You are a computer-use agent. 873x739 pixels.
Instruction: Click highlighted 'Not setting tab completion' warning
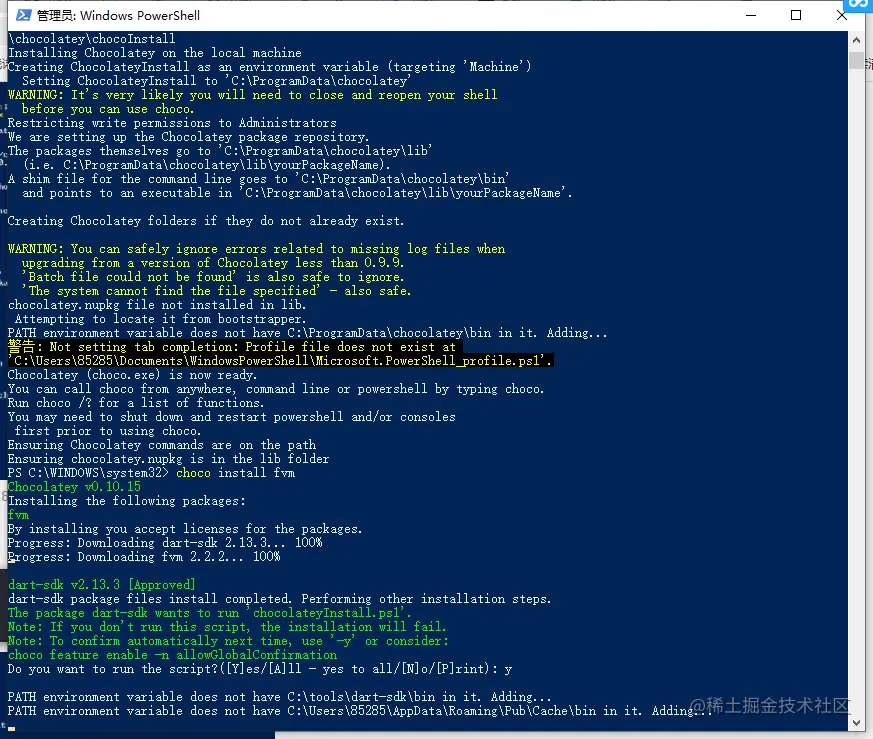235,347
